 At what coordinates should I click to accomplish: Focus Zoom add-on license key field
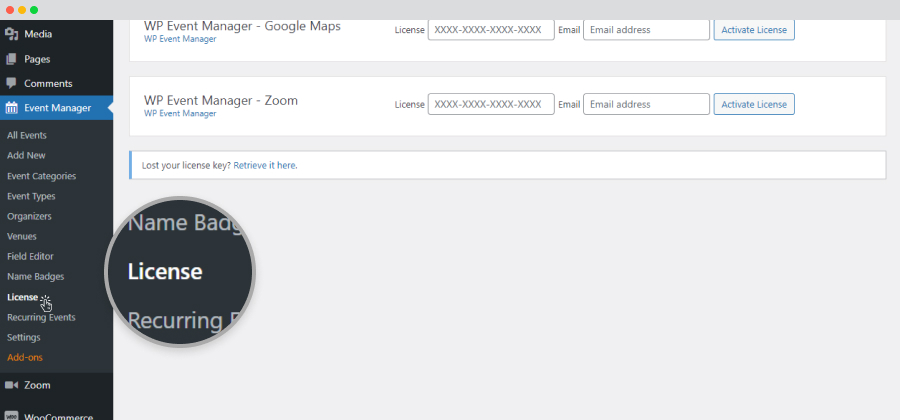[x=491, y=104]
